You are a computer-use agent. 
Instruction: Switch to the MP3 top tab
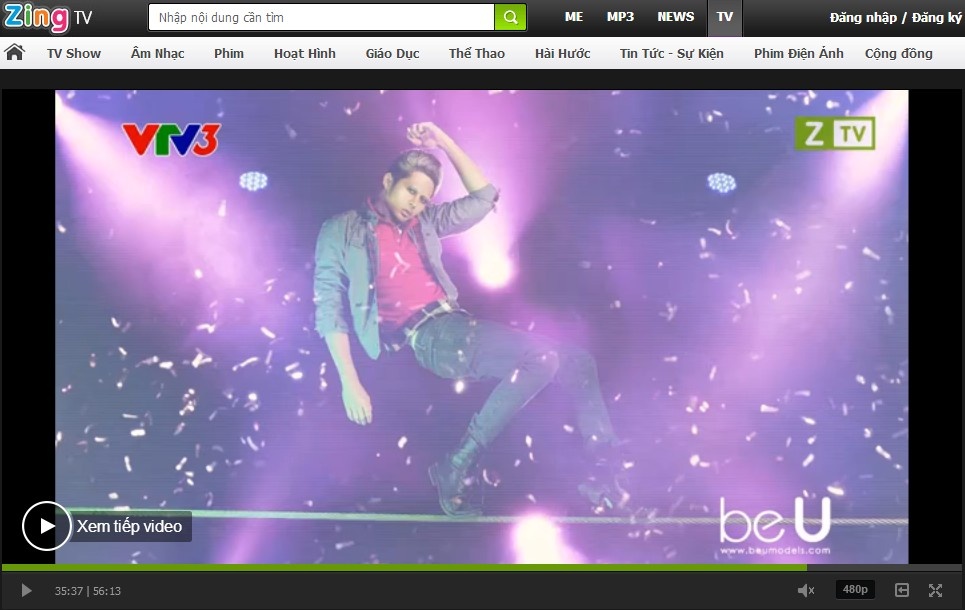coord(620,17)
